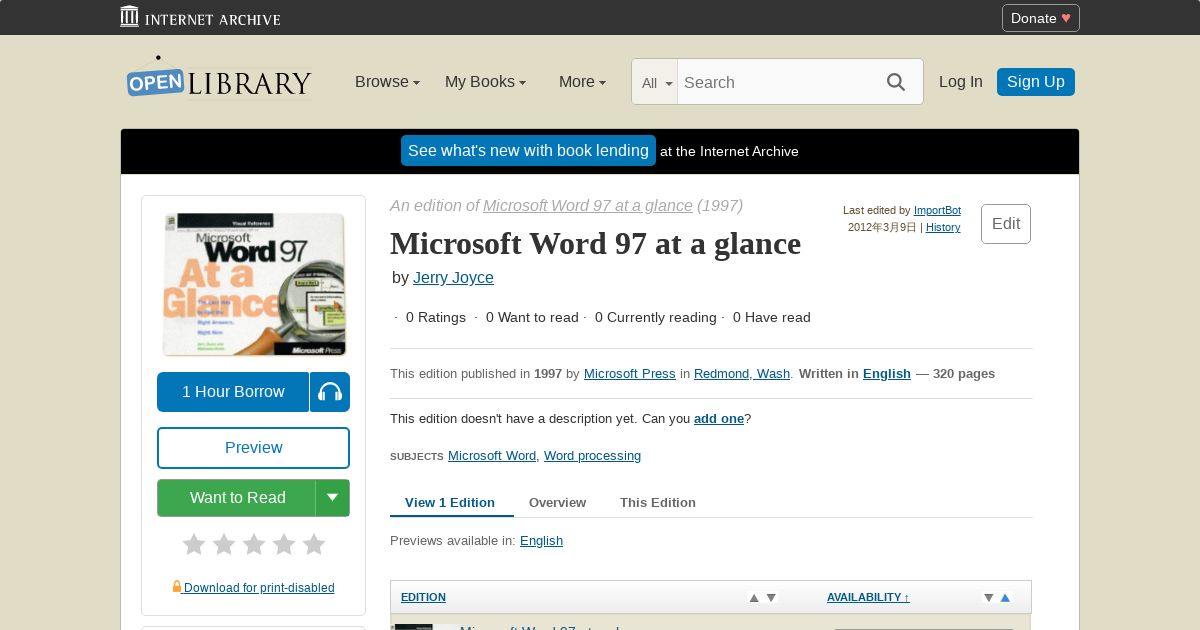The height and width of the screenshot is (630, 1200).
Task: Open the Want to Read dropdown arrow
Action: [x=333, y=498]
